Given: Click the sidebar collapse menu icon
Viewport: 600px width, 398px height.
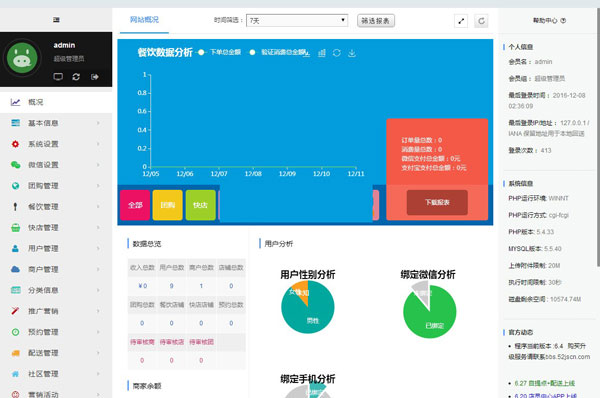Looking at the screenshot, I should tap(56, 20).
